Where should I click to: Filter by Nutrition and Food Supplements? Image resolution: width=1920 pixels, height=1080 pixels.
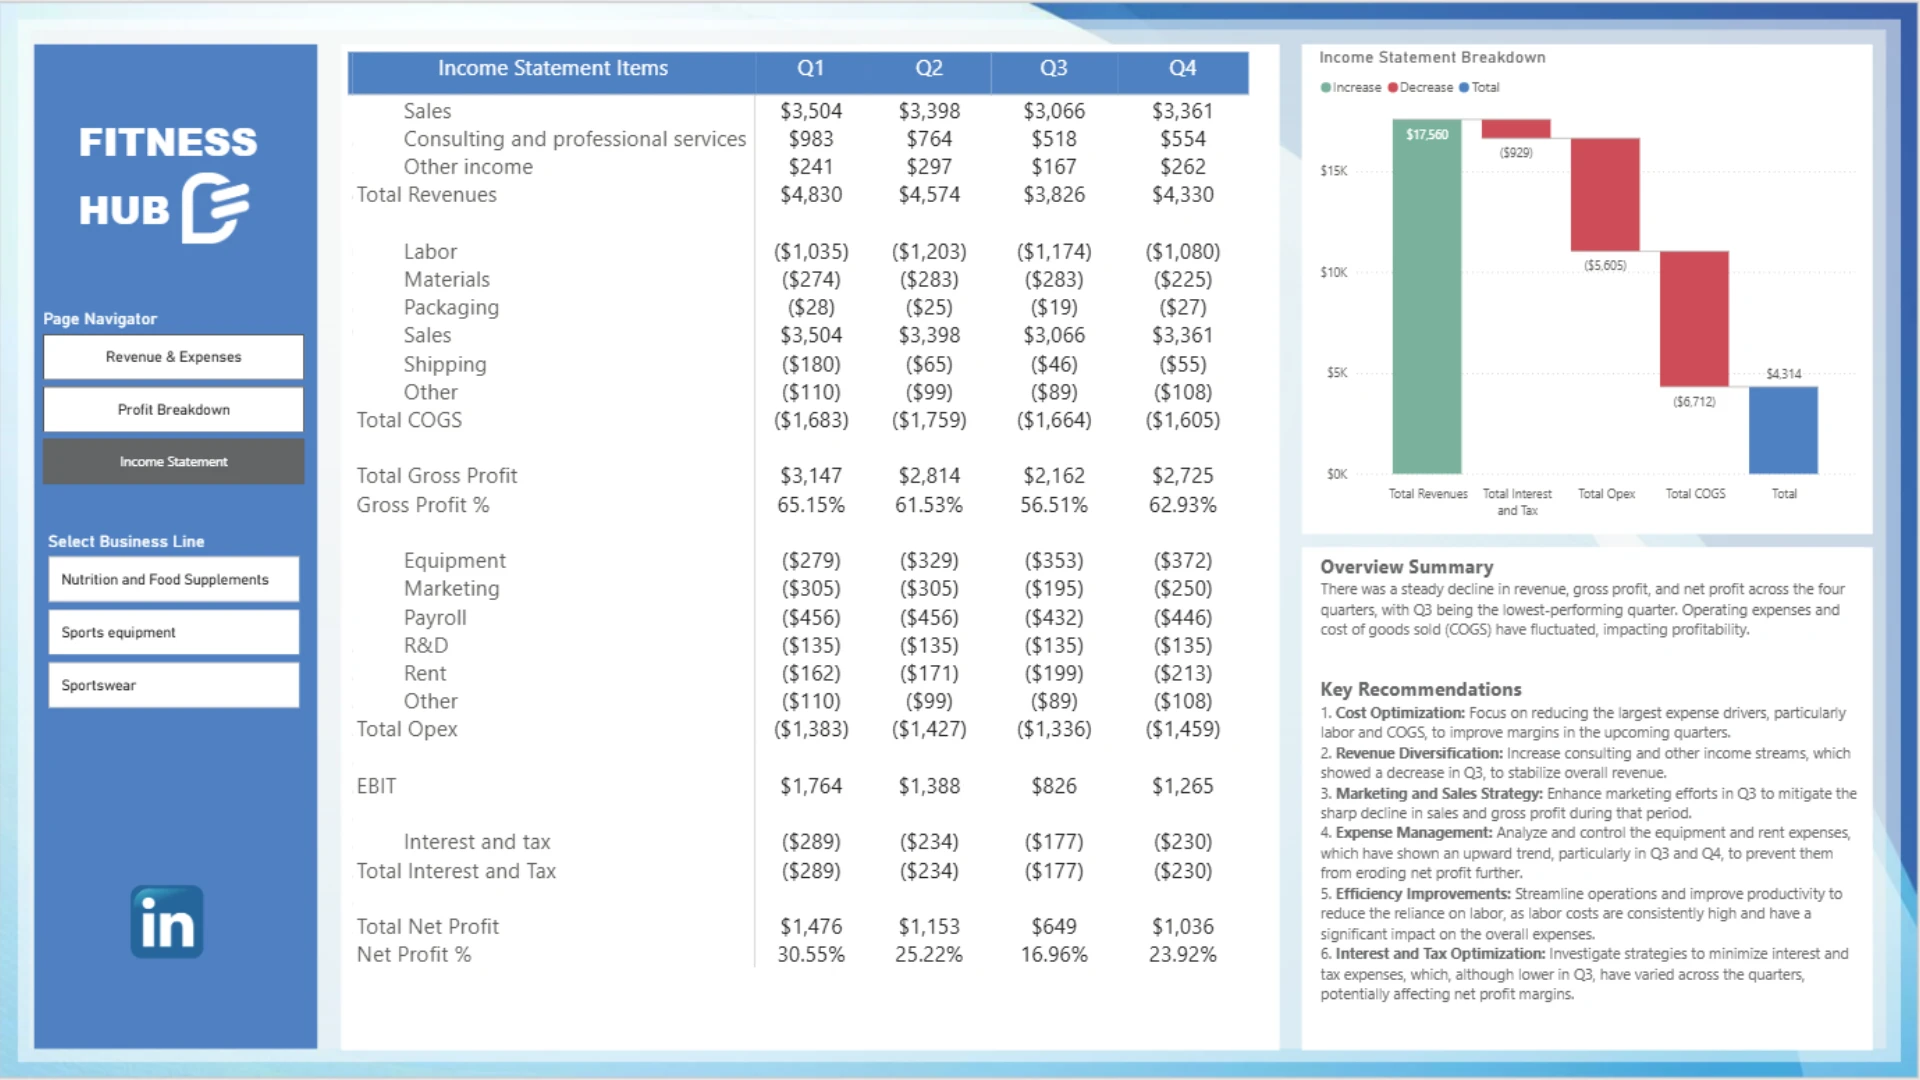(x=173, y=580)
